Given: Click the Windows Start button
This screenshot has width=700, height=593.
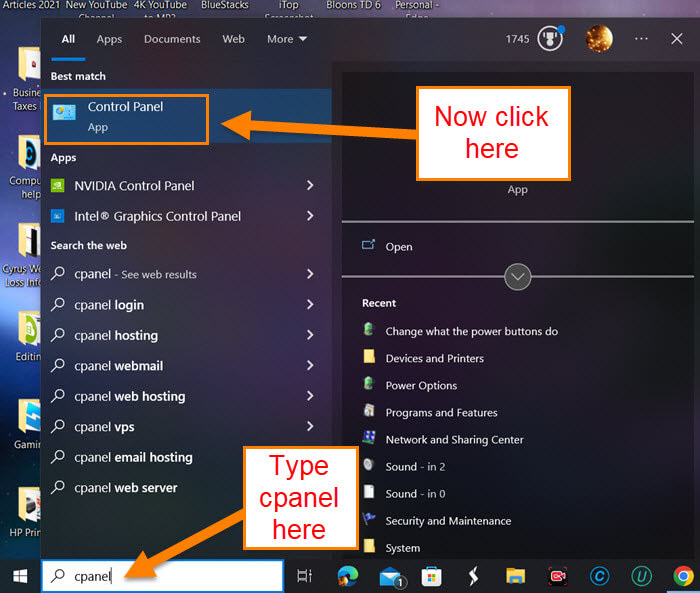Looking at the screenshot, I should click(20, 576).
